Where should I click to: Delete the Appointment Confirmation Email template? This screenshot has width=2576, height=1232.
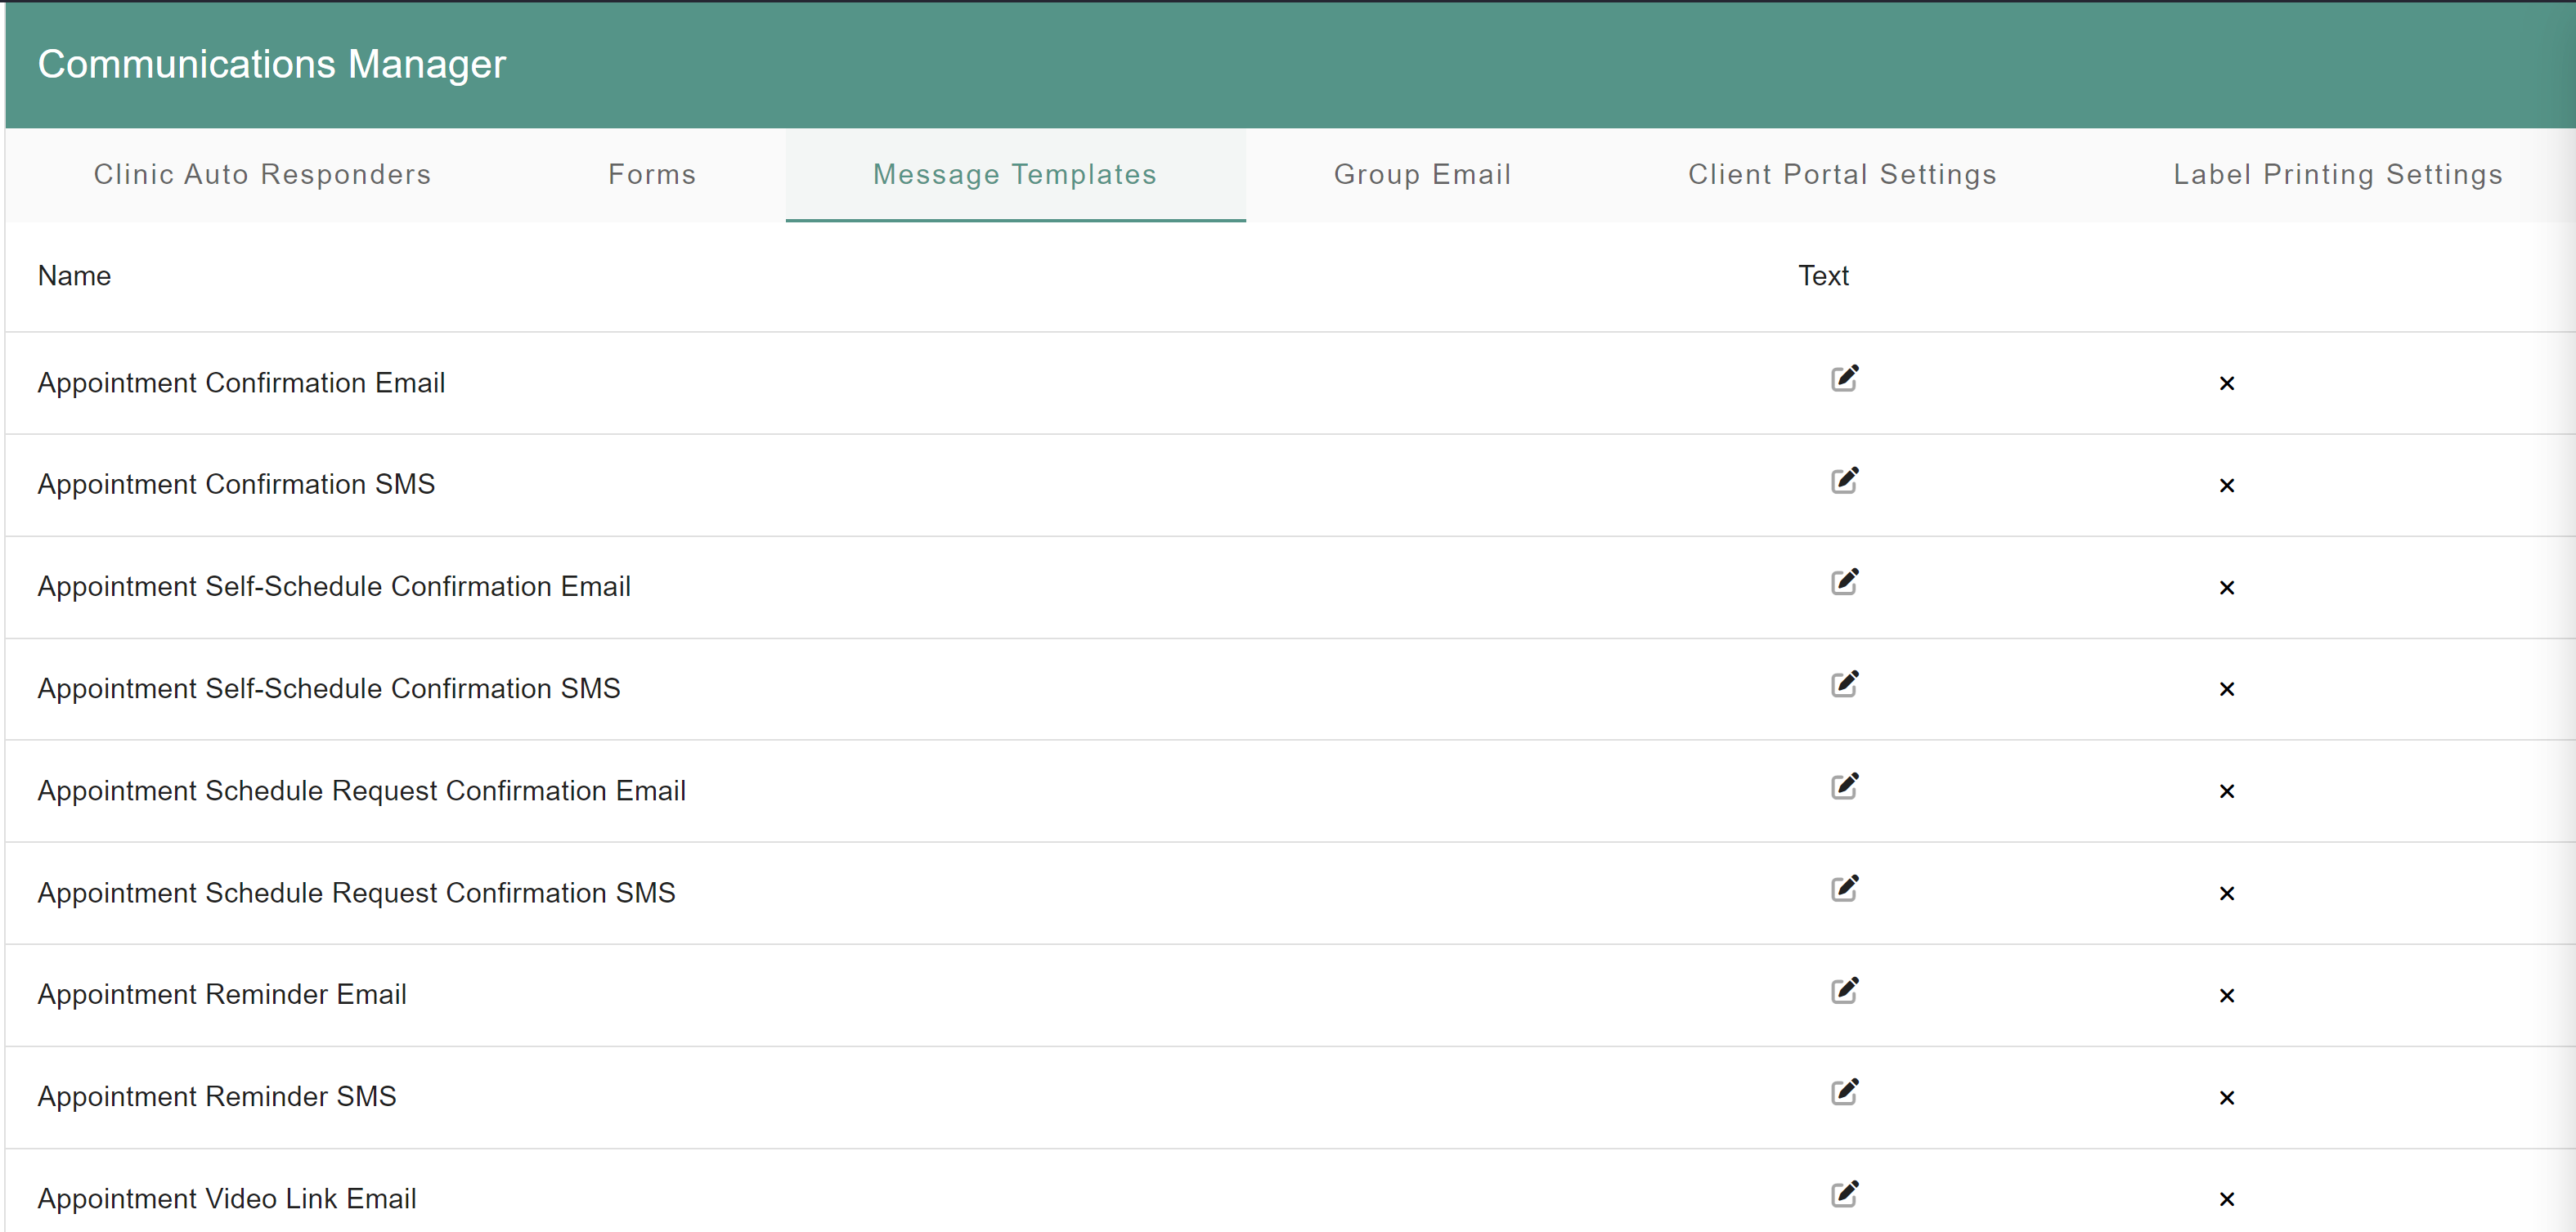tap(2226, 384)
